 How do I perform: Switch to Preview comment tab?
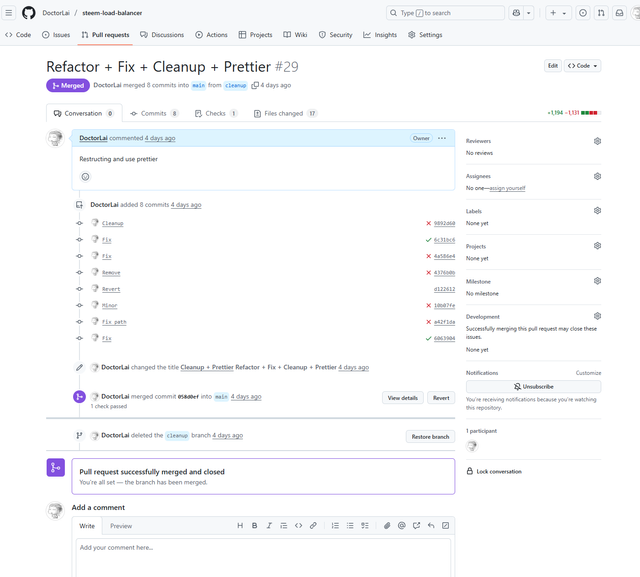click(121, 526)
